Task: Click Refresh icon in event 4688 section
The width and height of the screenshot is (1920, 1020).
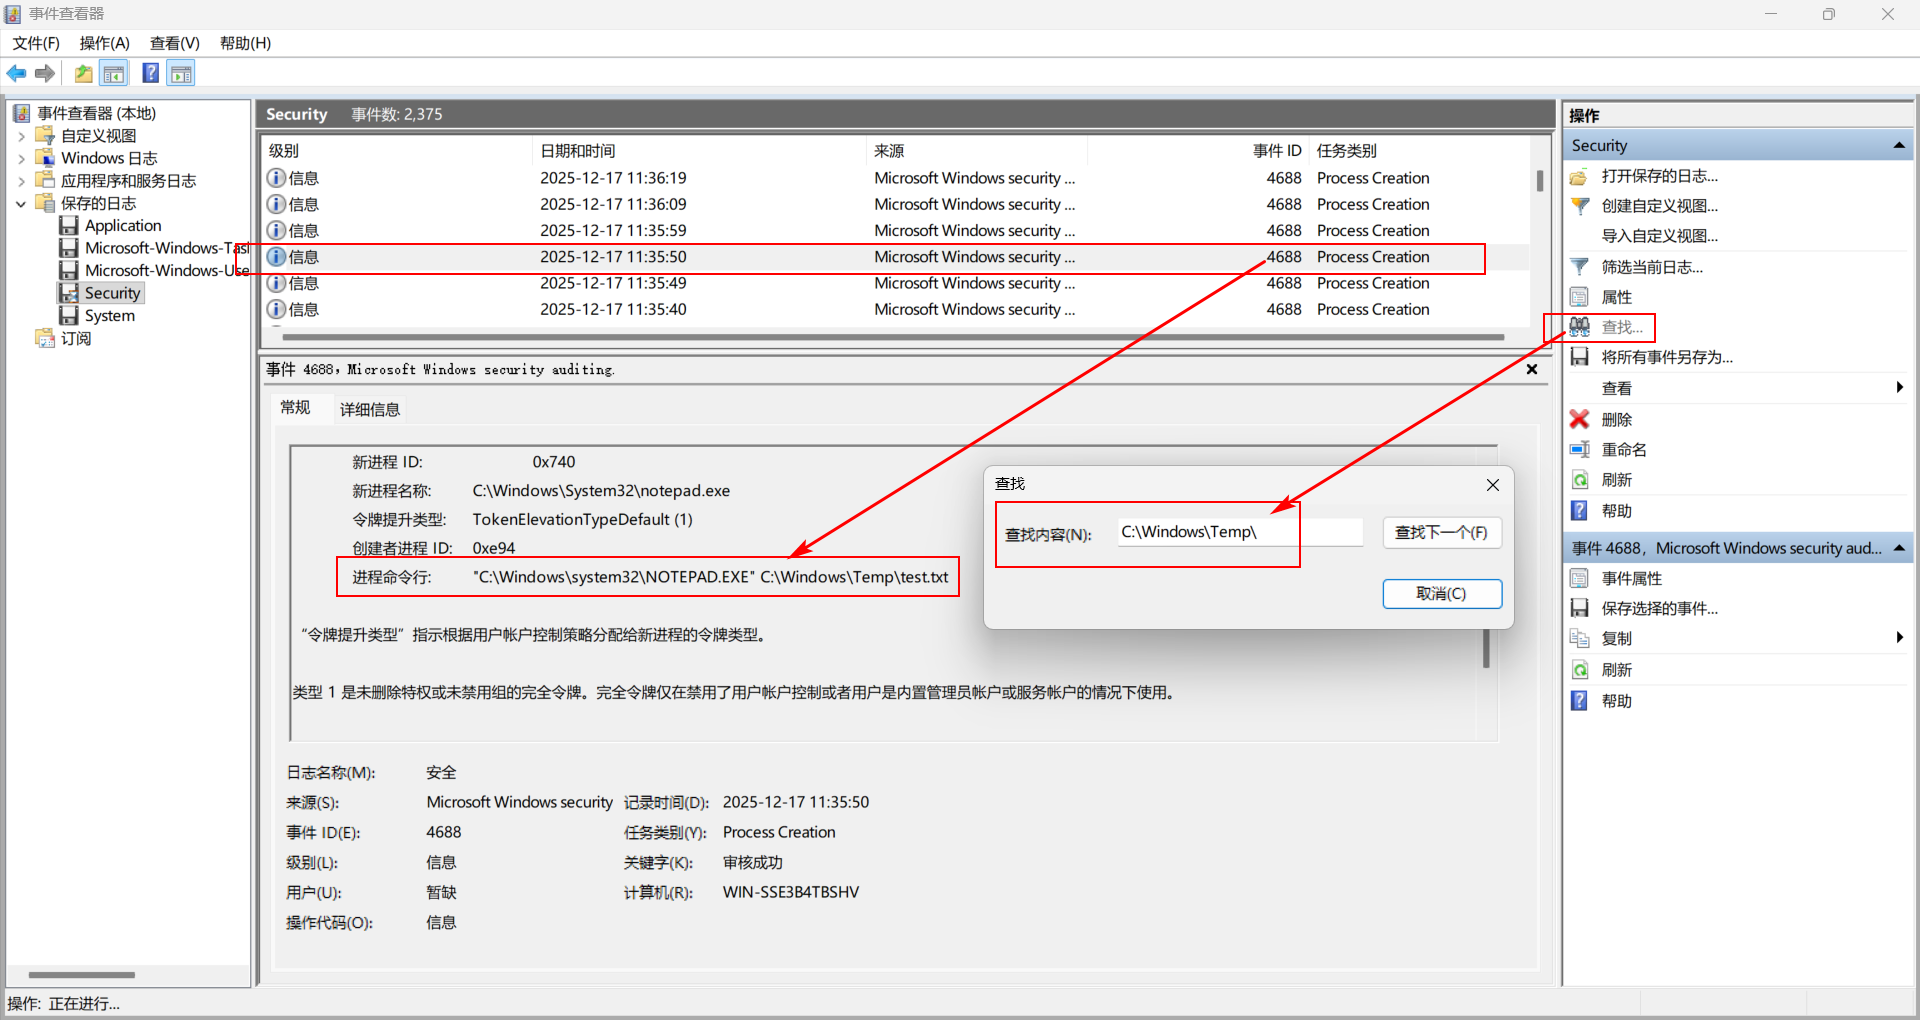Action: (x=1580, y=670)
